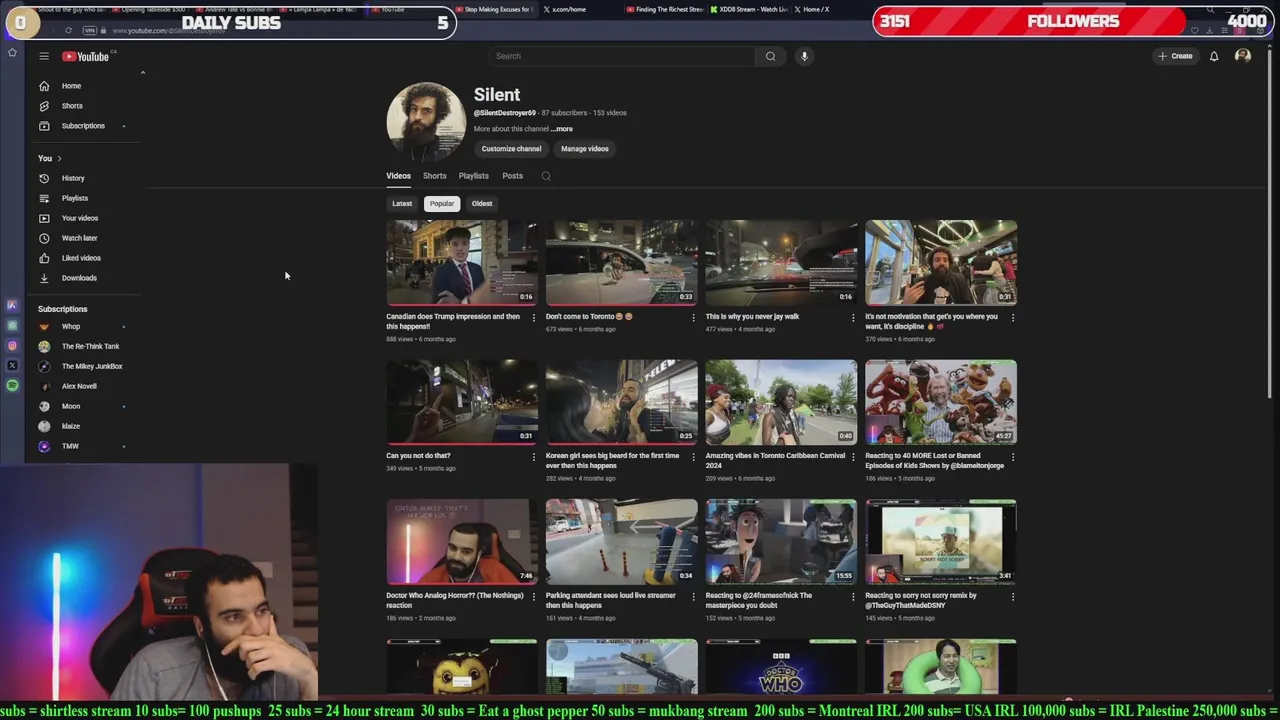This screenshot has height=720, width=1280.
Task: Switch to XDD8 Stream browser tab
Action: pyautogui.click(x=748, y=9)
